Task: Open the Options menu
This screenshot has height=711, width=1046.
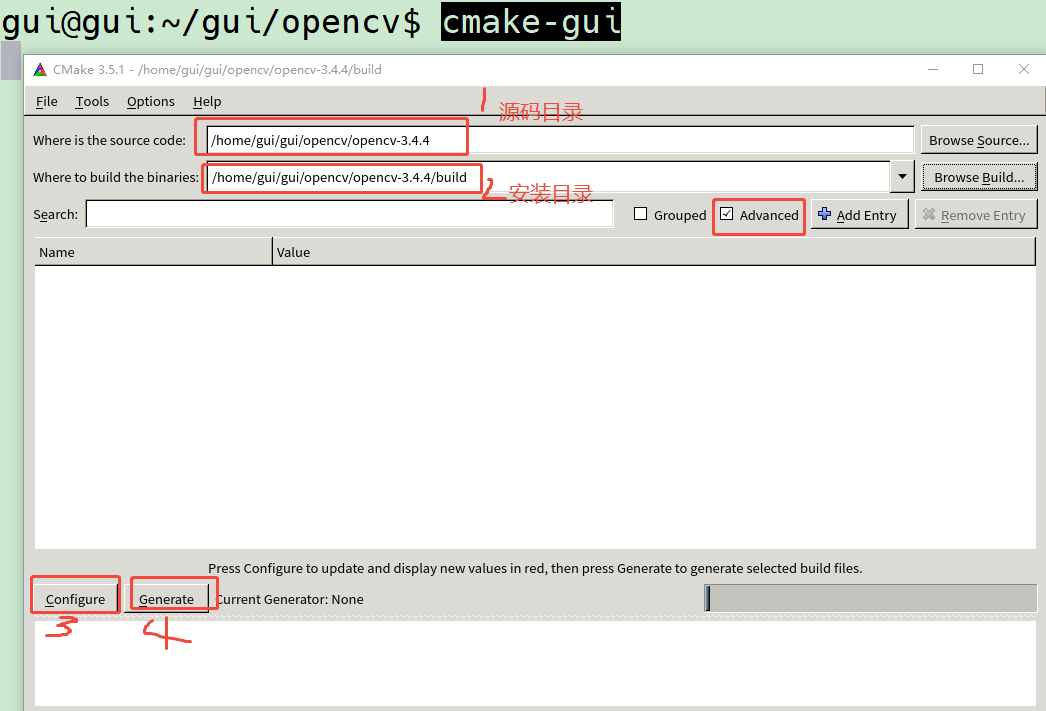Action: click(150, 101)
